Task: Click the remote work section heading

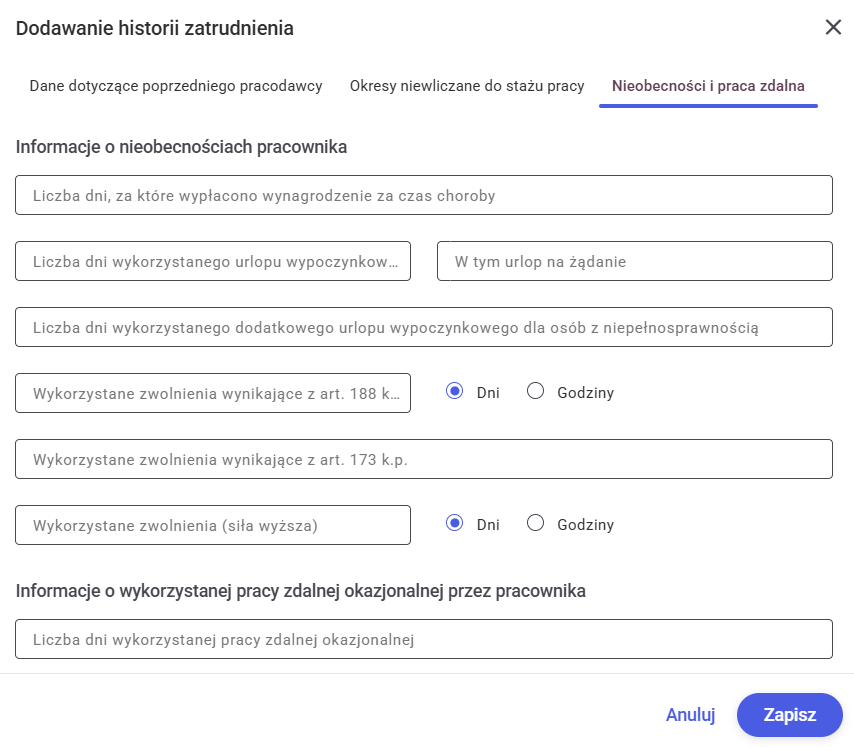Action: [x=300, y=591]
